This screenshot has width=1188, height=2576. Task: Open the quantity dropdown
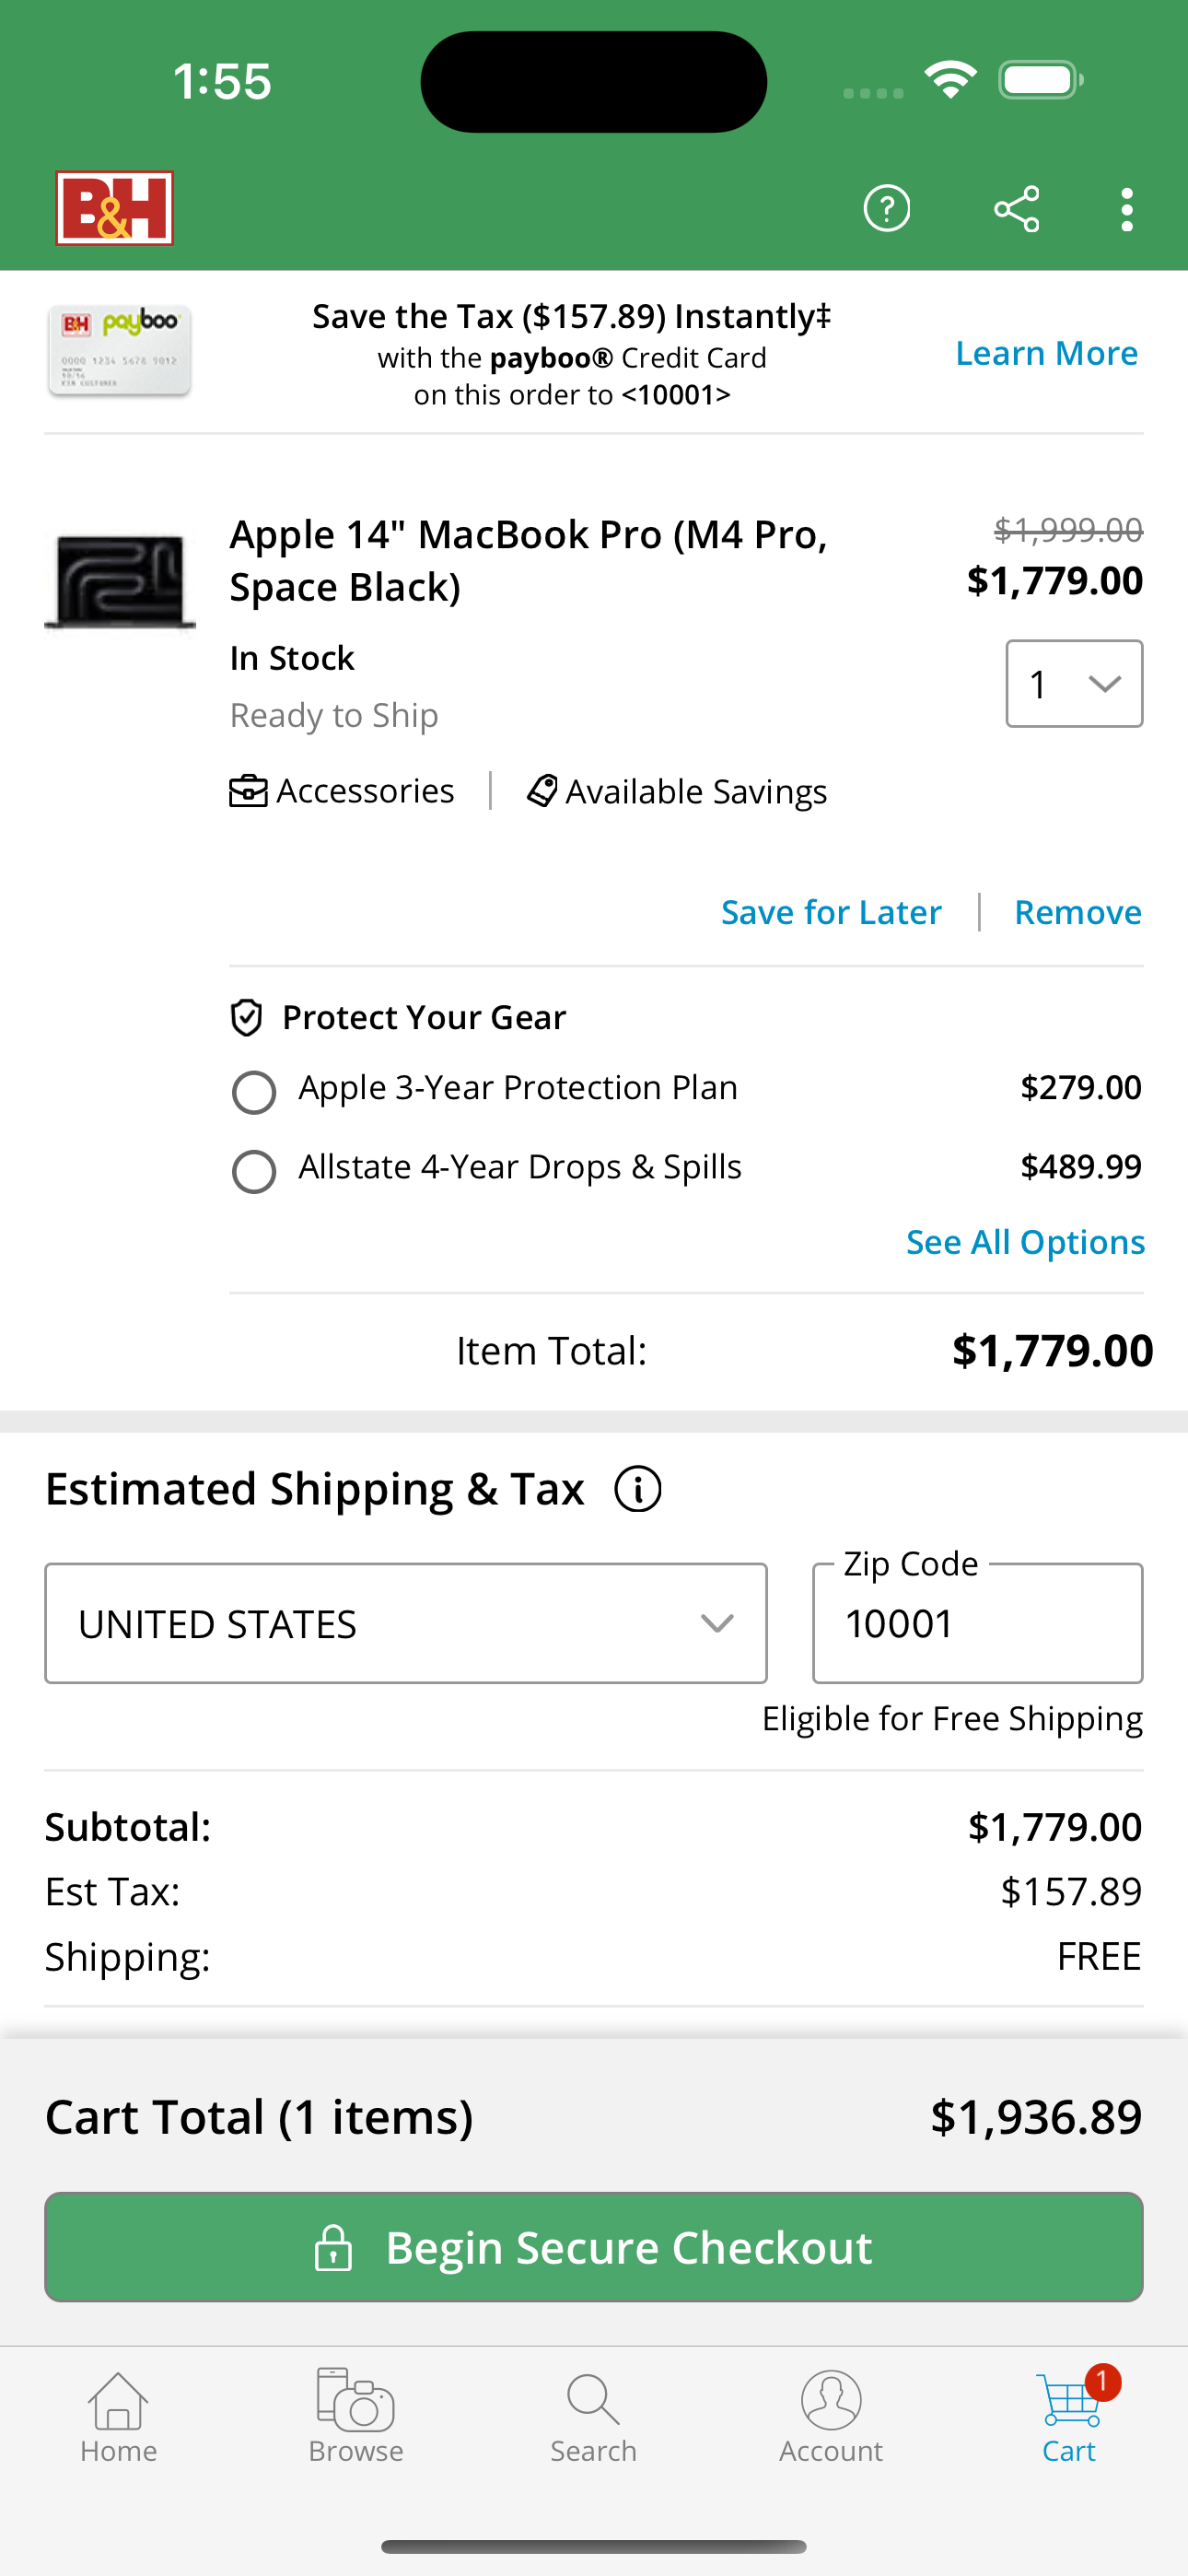(1073, 684)
